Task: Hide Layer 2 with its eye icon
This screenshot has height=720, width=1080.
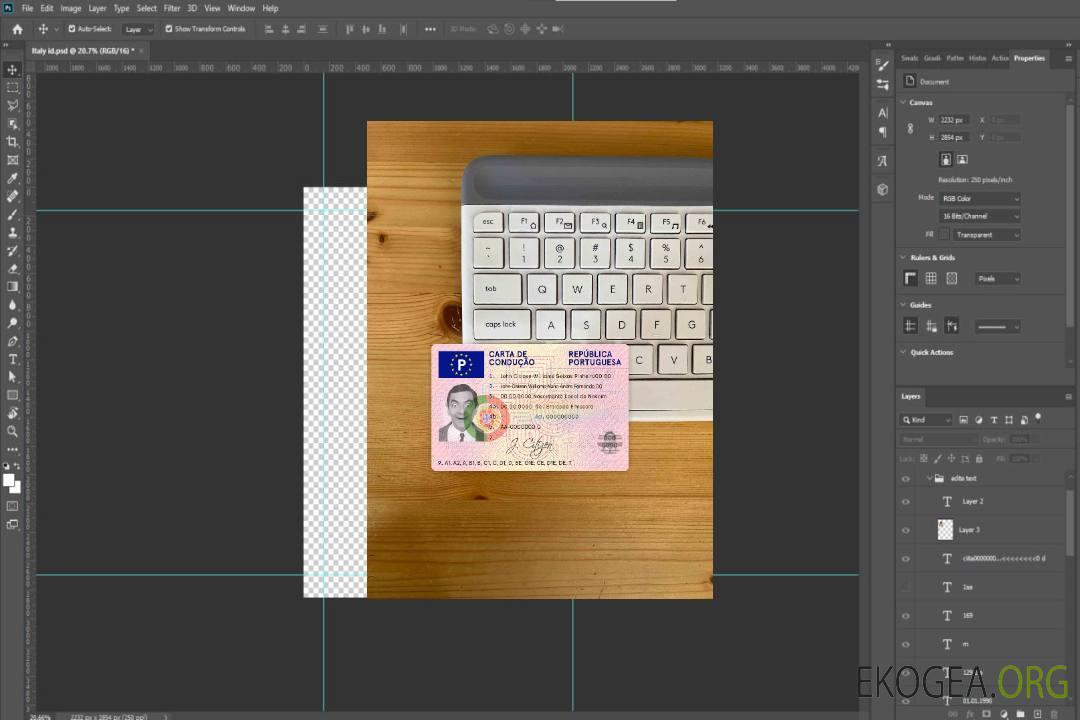Action: (906, 502)
